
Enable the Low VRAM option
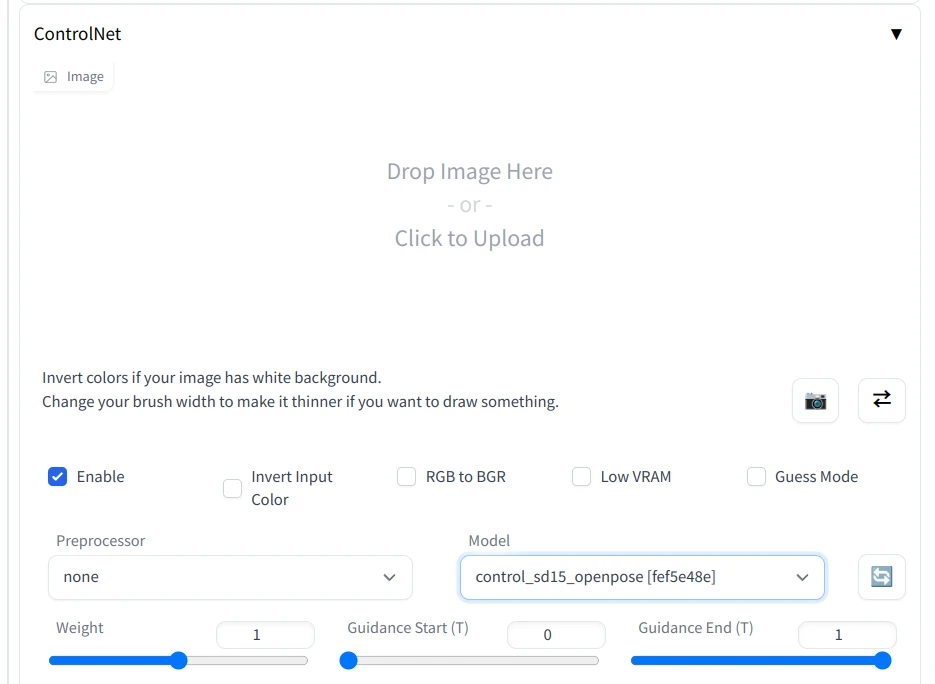tap(581, 477)
